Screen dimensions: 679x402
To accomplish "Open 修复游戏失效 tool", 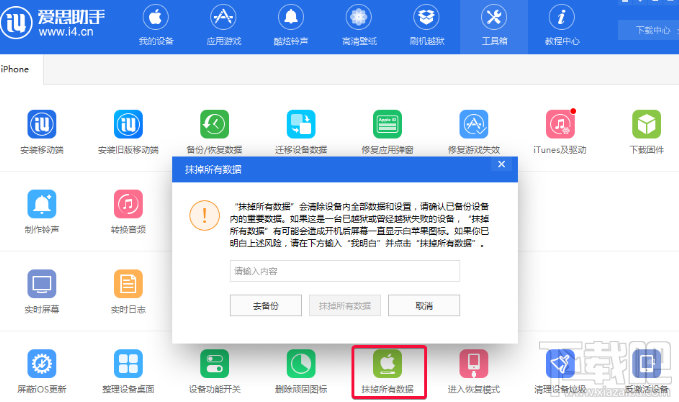I will 474,132.
